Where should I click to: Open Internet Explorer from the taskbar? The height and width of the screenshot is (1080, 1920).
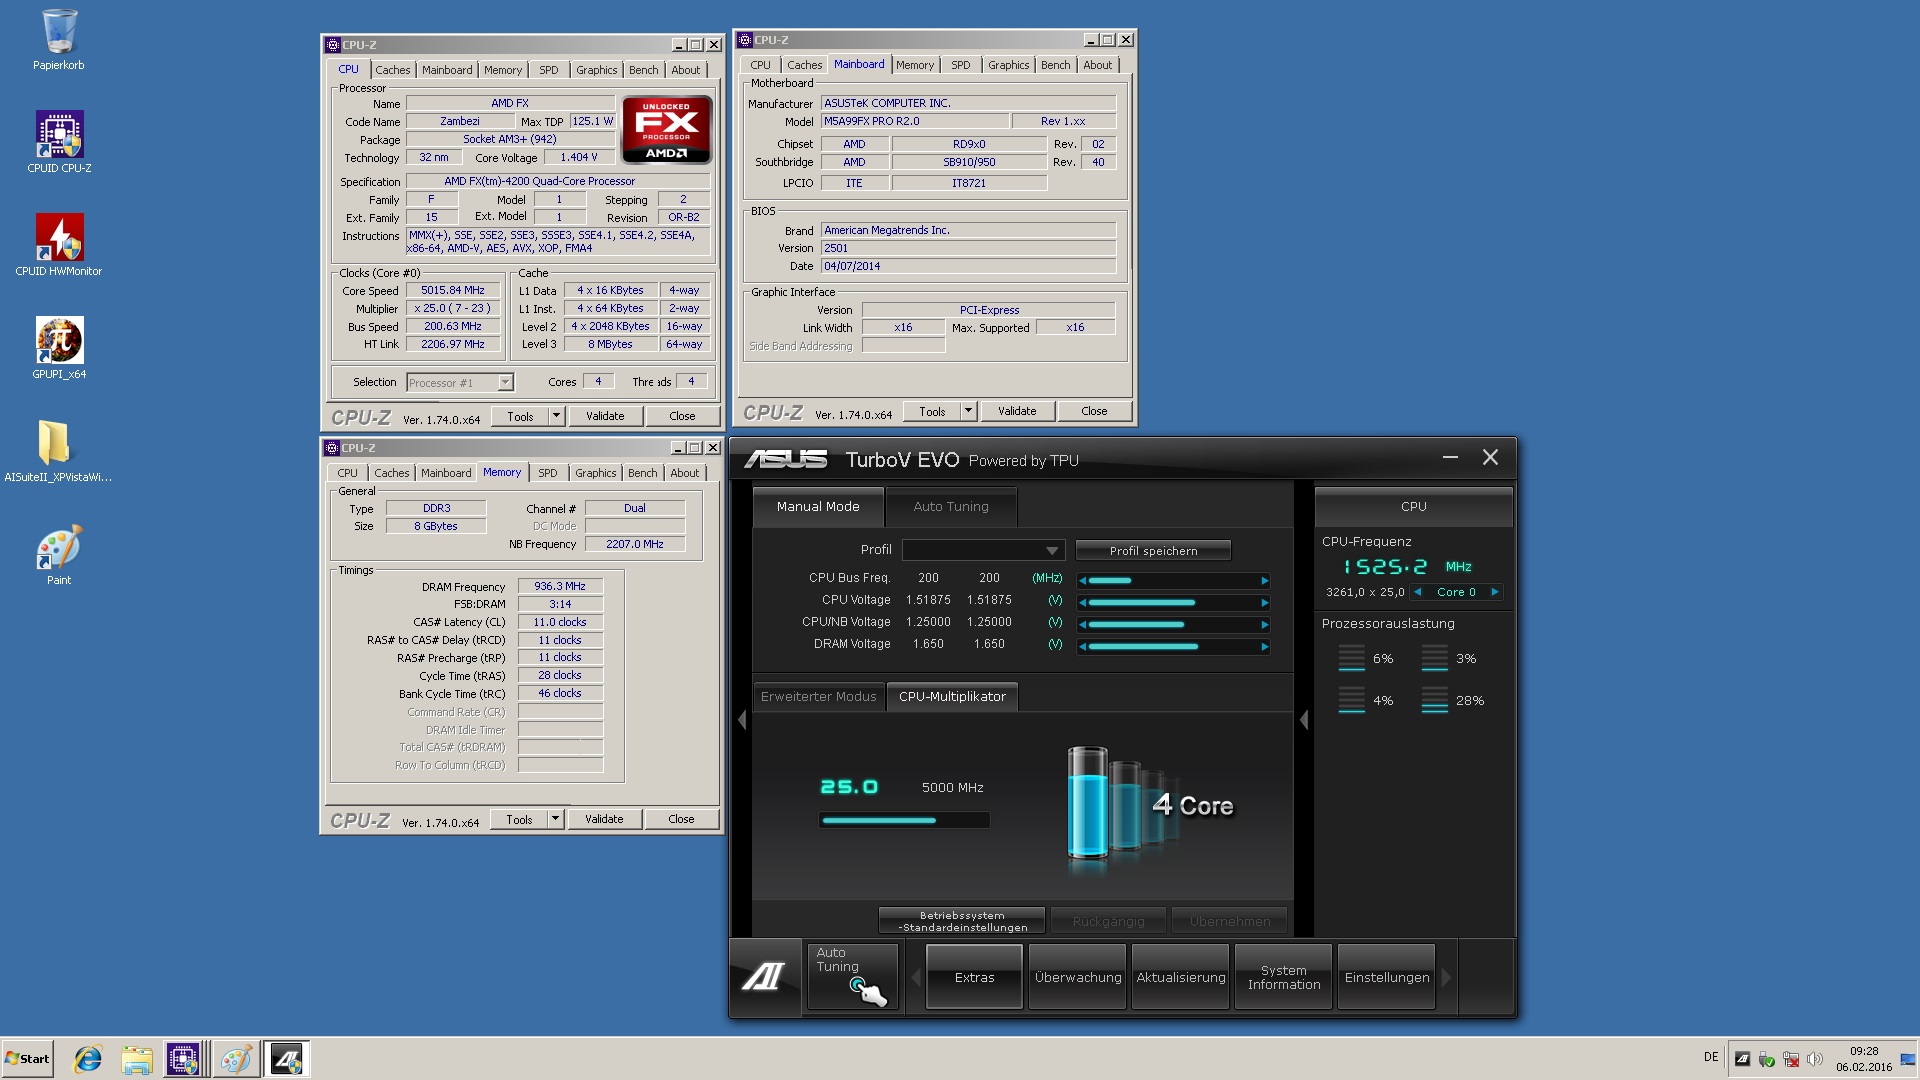point(88,1059)
